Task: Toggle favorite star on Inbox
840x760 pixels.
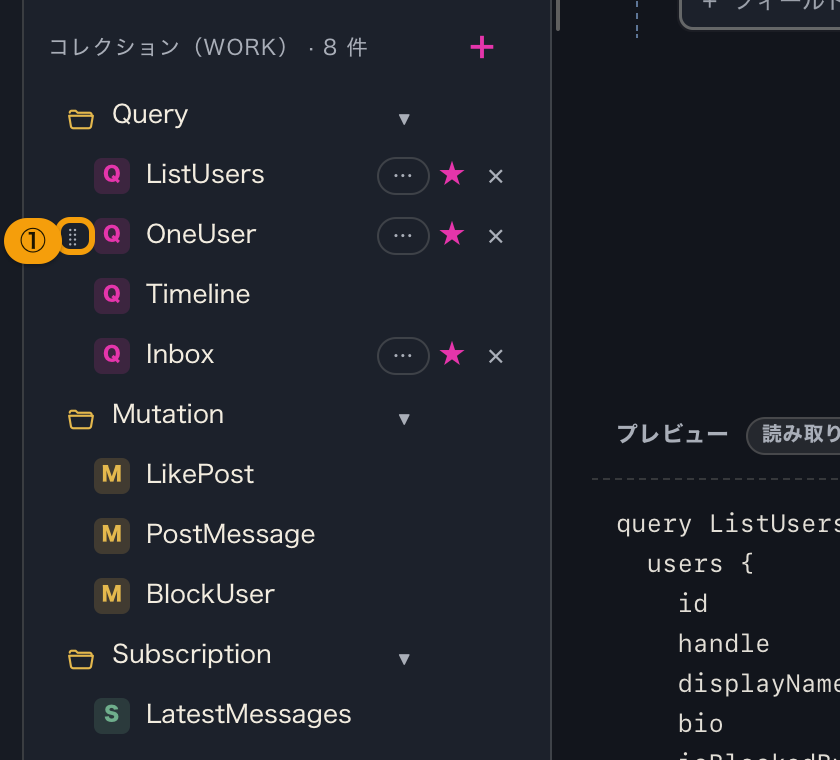Action: tap(452, 355)
